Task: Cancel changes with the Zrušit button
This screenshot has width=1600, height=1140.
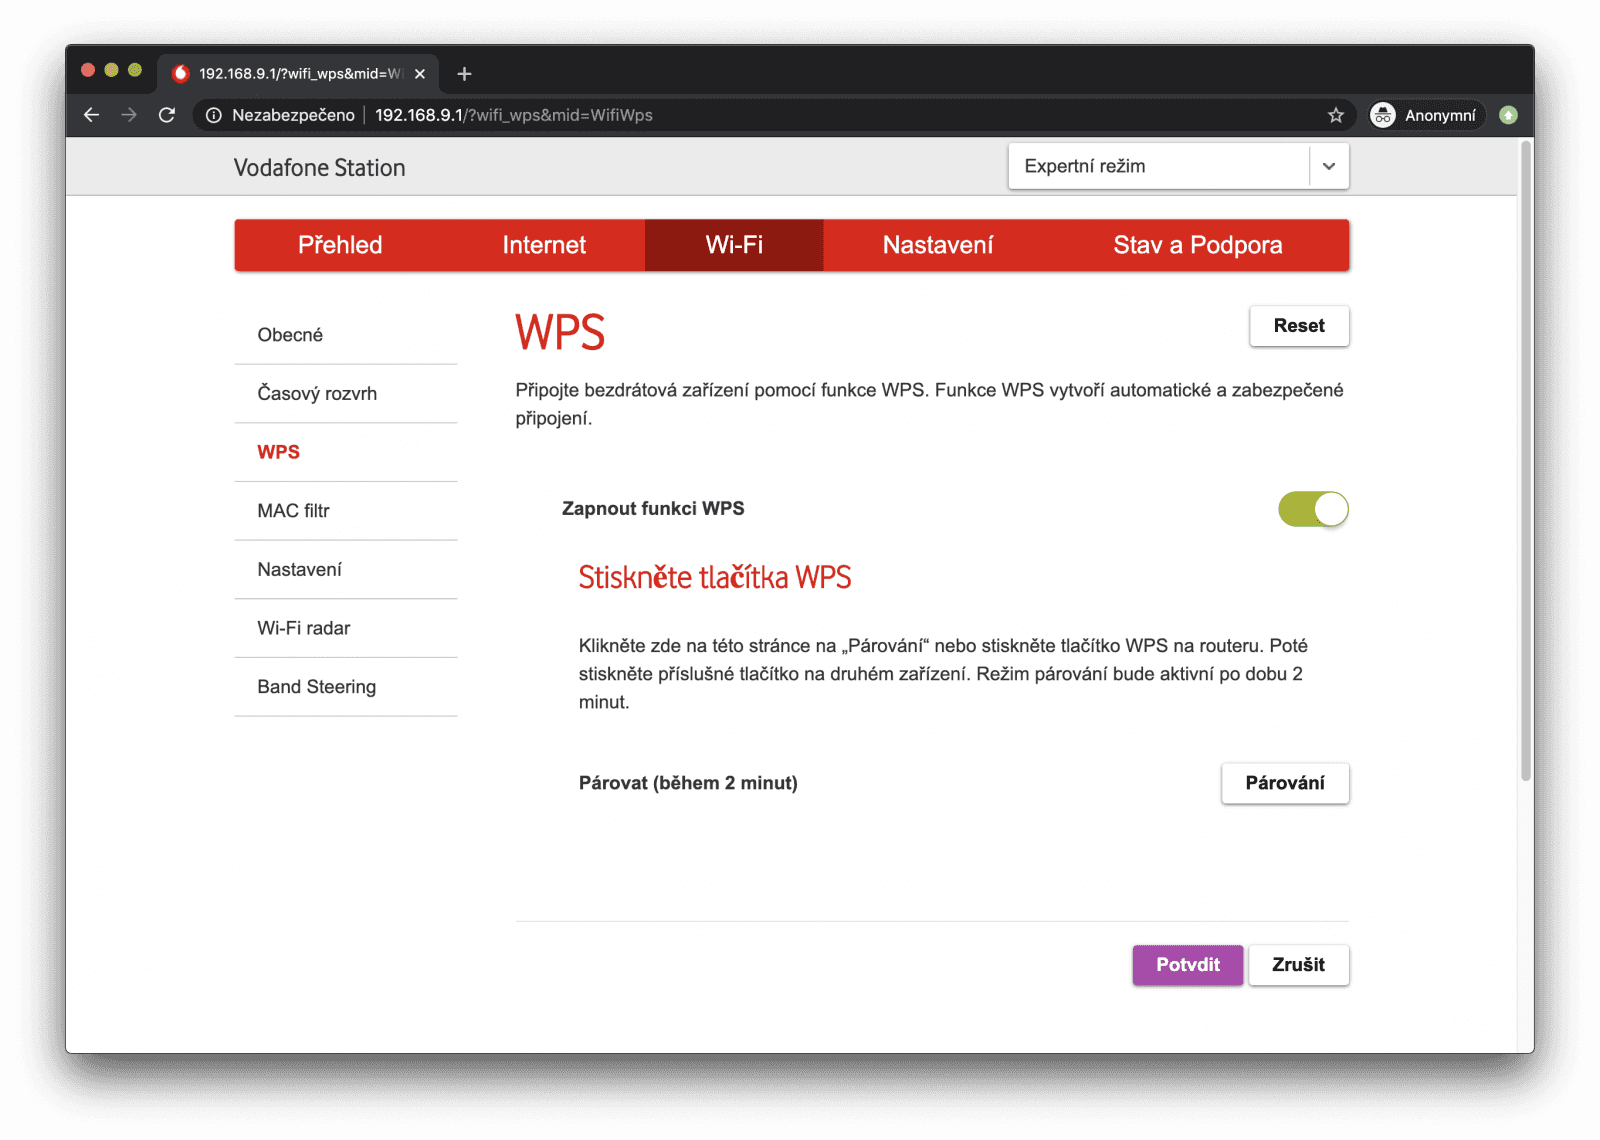Action: tap(1298, 965)
